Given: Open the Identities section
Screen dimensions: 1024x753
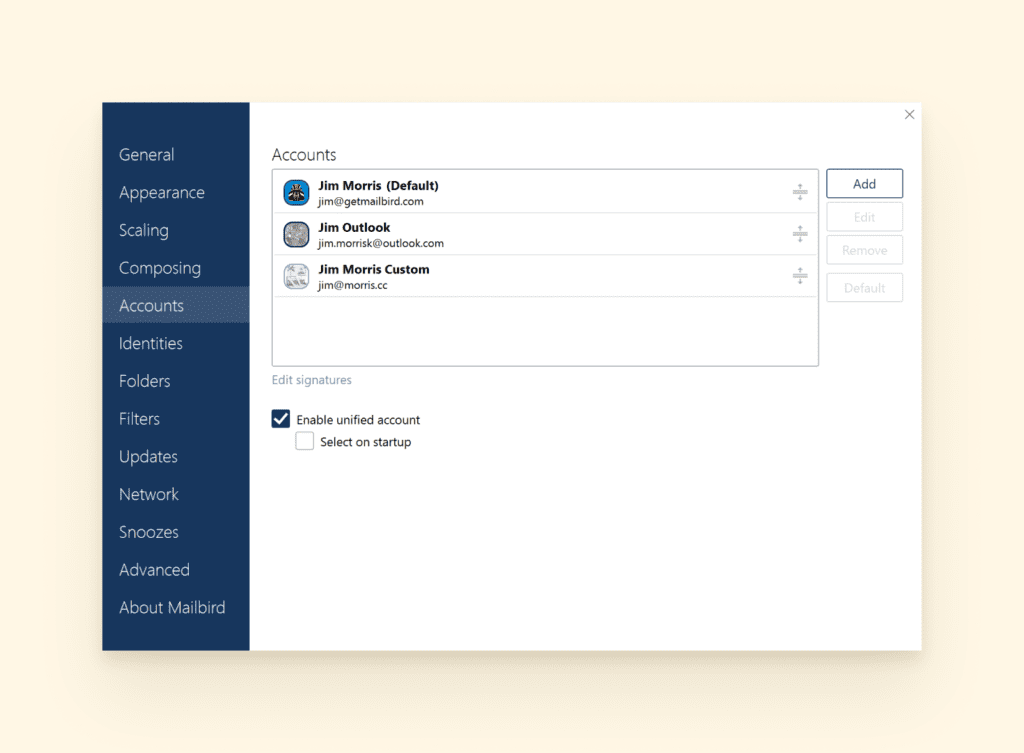Looking at the screenshot, I should (x=151, y=344).
